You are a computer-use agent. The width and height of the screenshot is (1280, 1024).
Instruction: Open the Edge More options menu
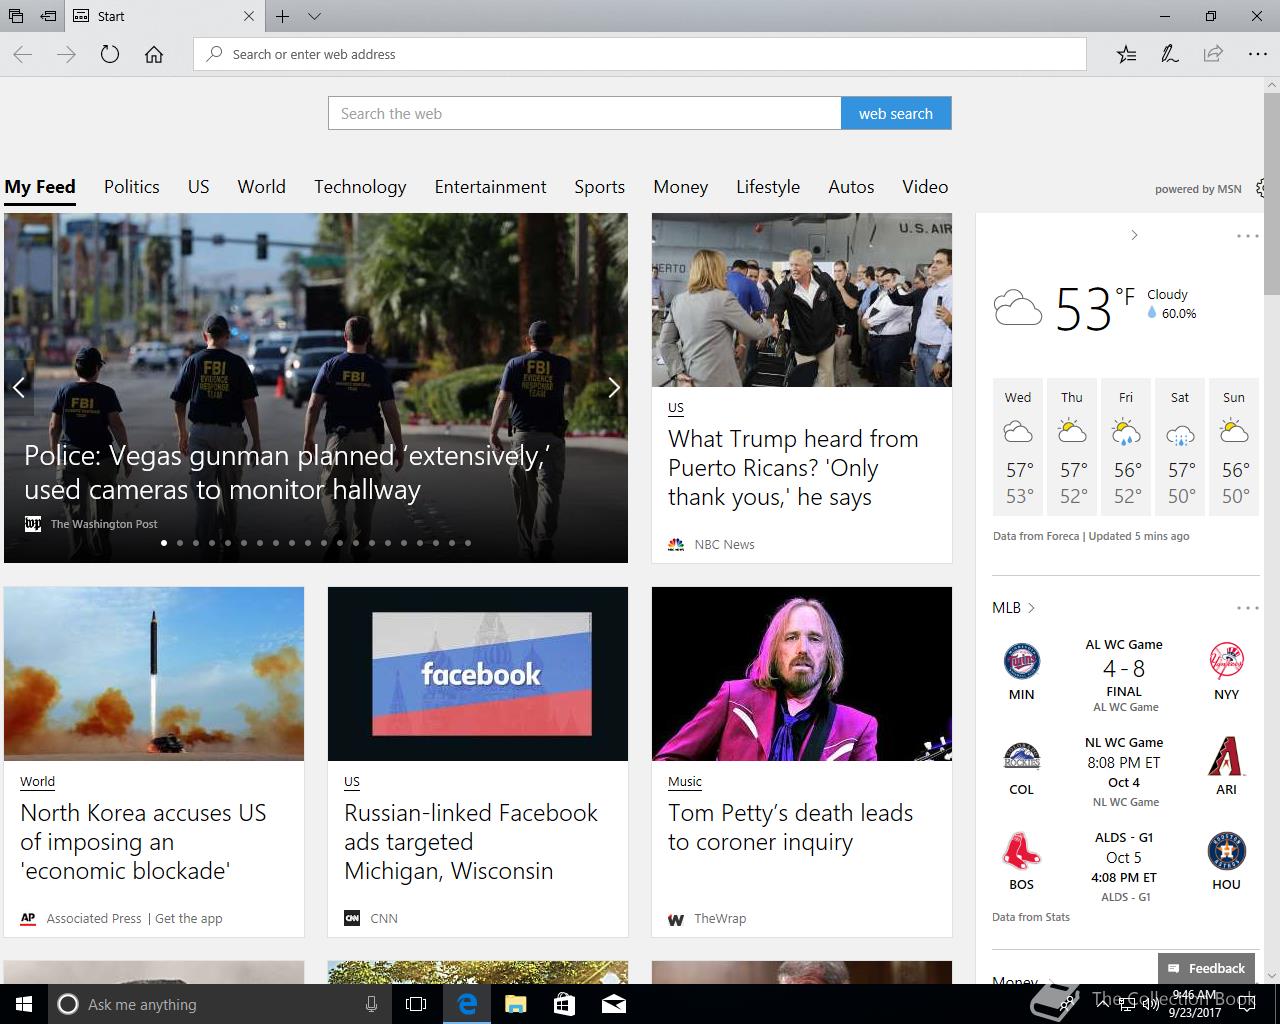pos(1257,54)
